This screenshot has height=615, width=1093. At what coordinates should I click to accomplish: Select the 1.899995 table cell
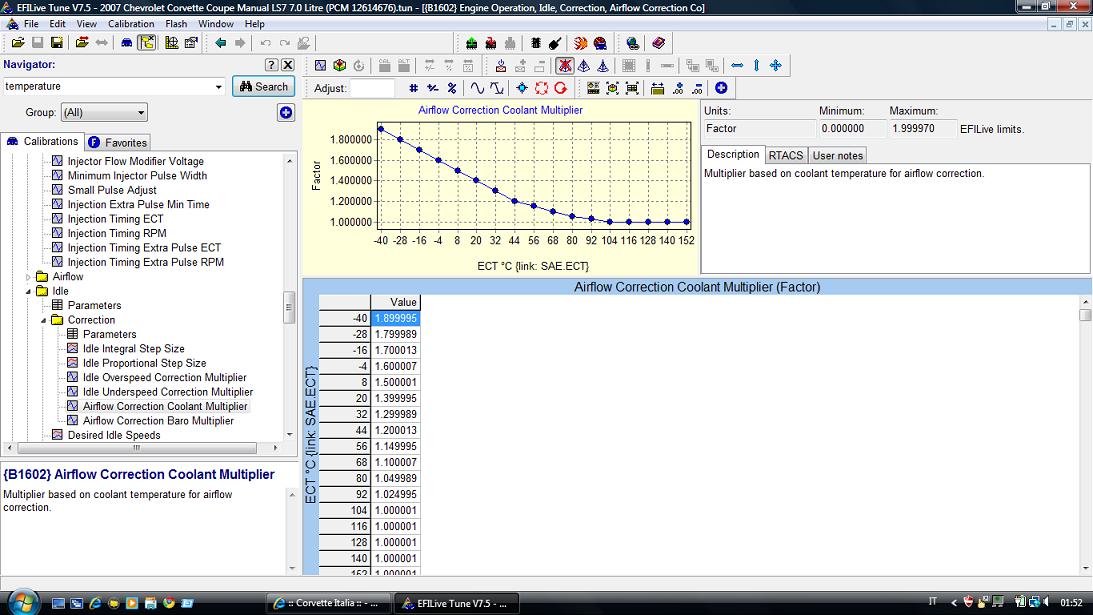395,318
